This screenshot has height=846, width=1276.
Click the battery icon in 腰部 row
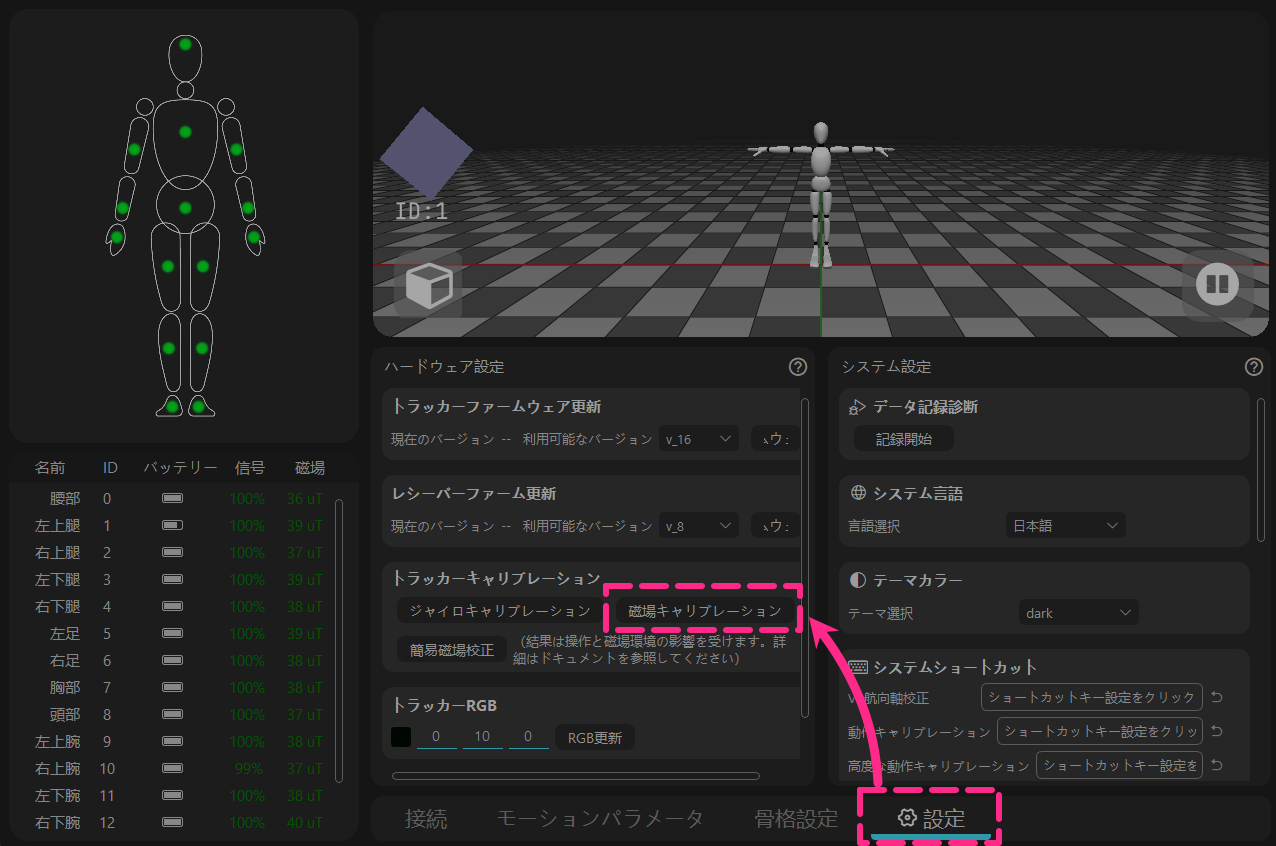172,498
